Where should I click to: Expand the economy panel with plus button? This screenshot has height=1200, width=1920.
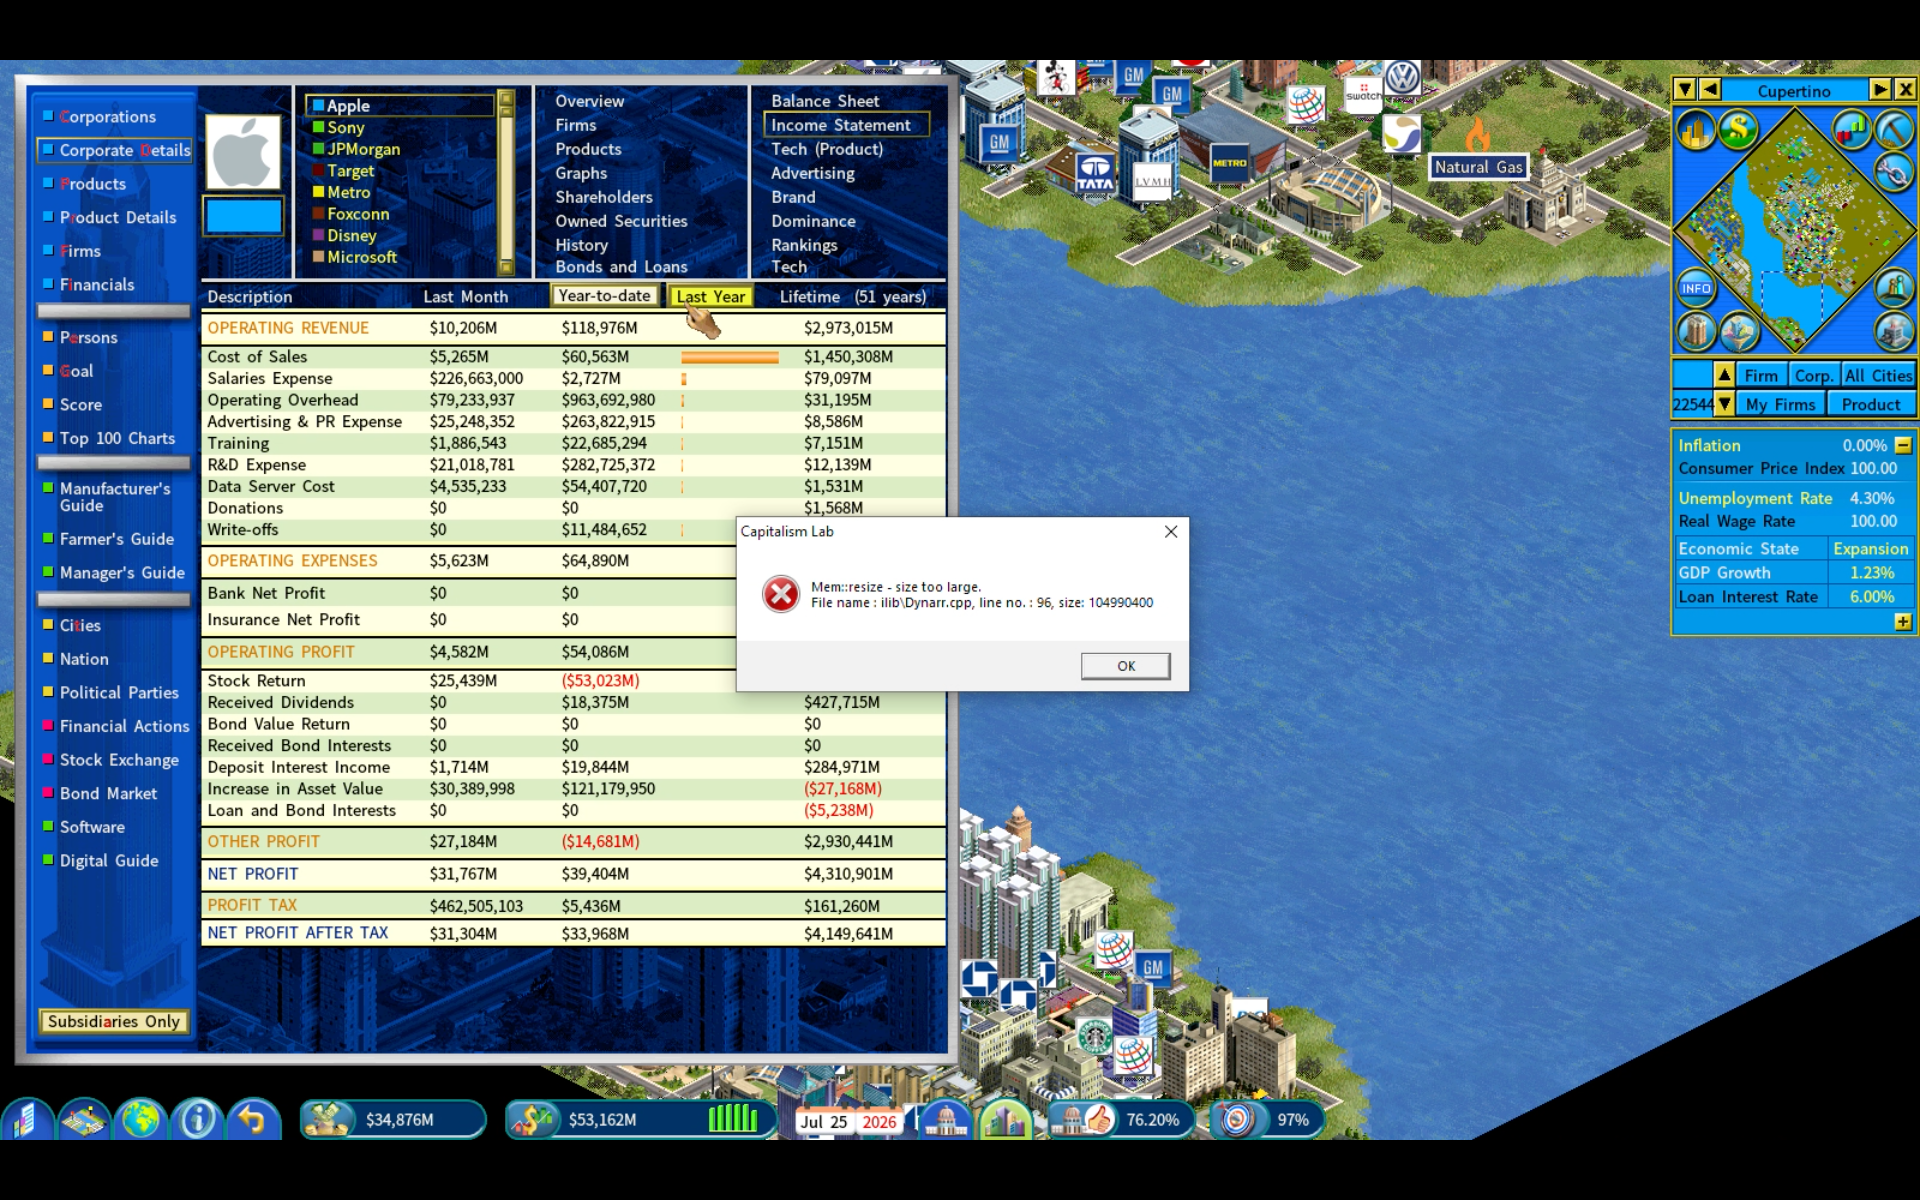coord(1903,622)
